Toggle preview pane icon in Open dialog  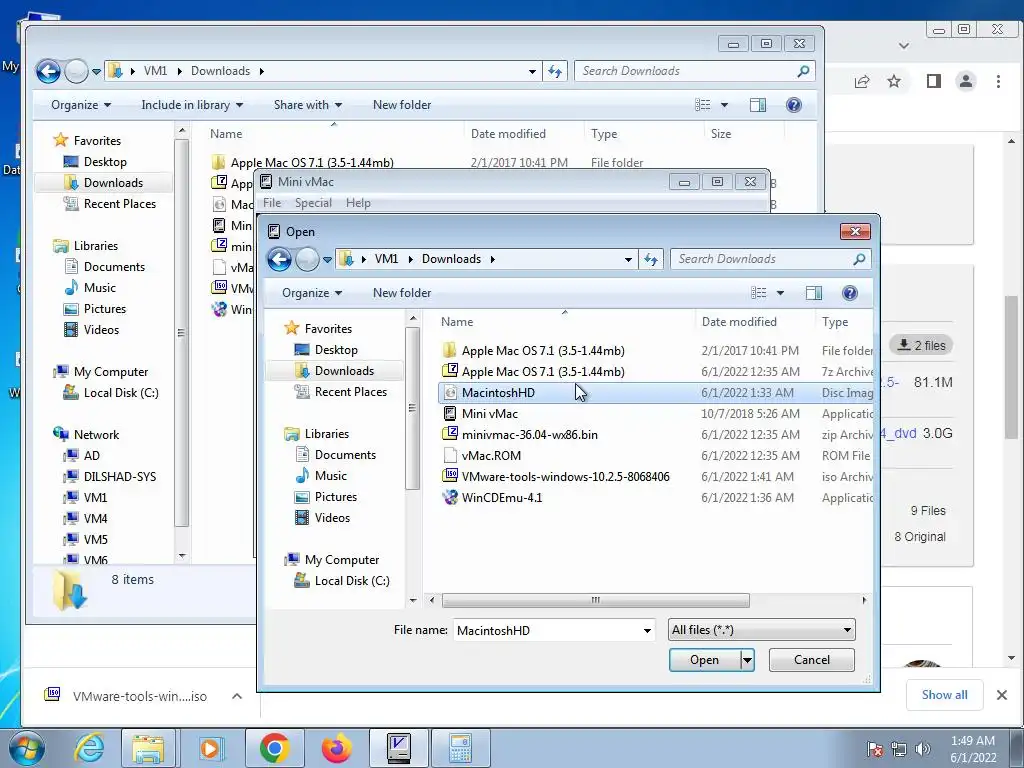813,293
